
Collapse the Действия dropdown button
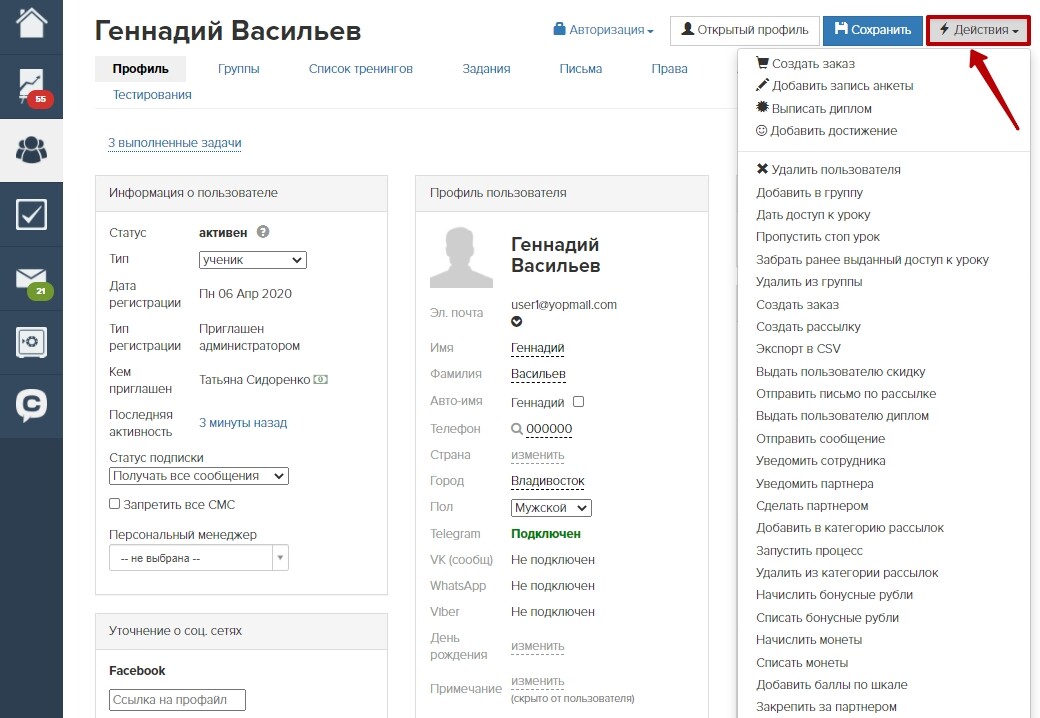978,30
